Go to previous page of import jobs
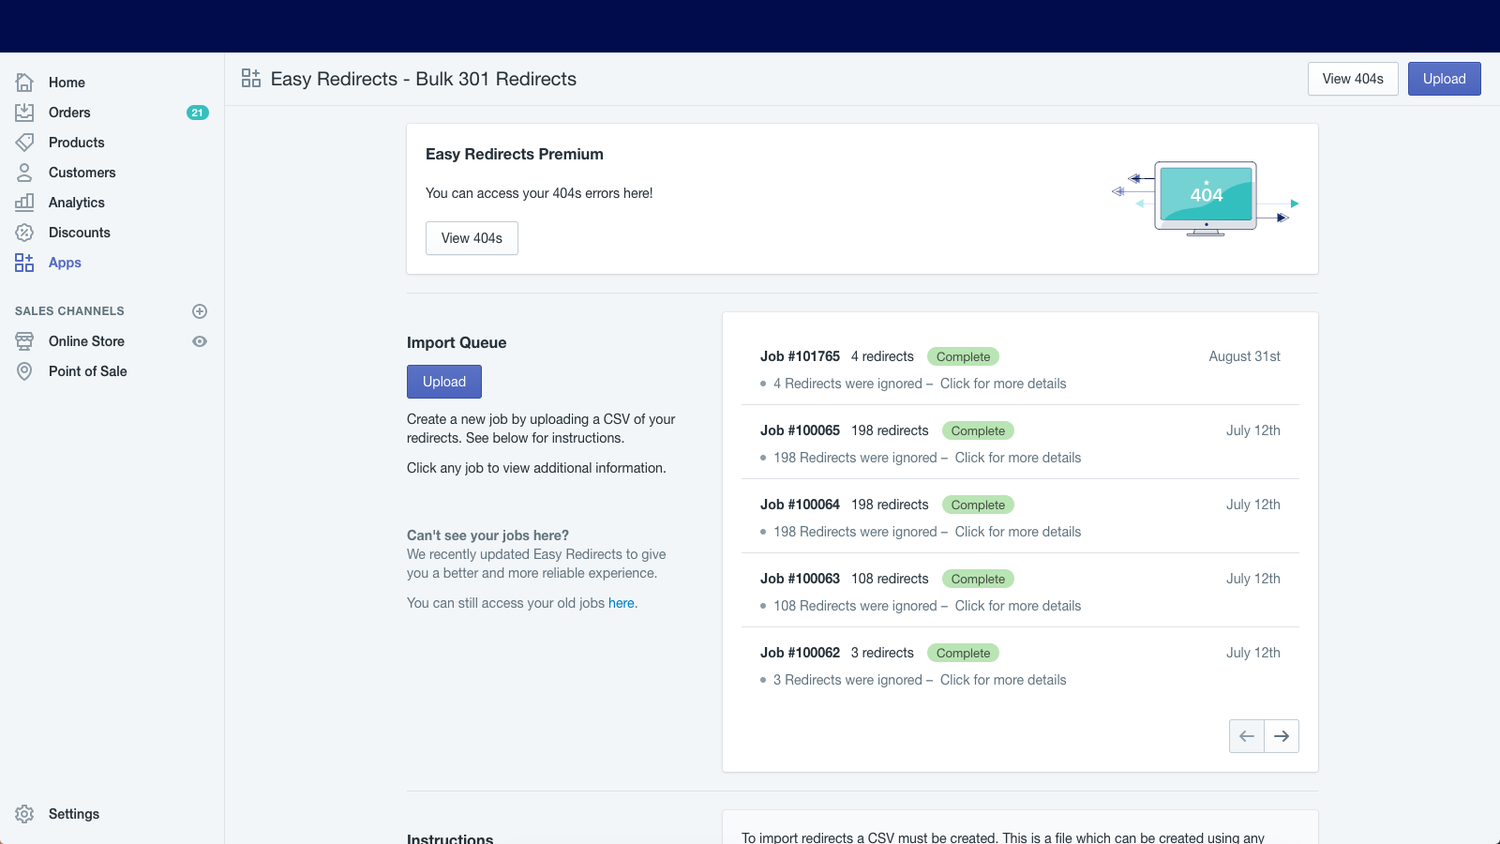 pyautogui.click(x=1246, y=736)
